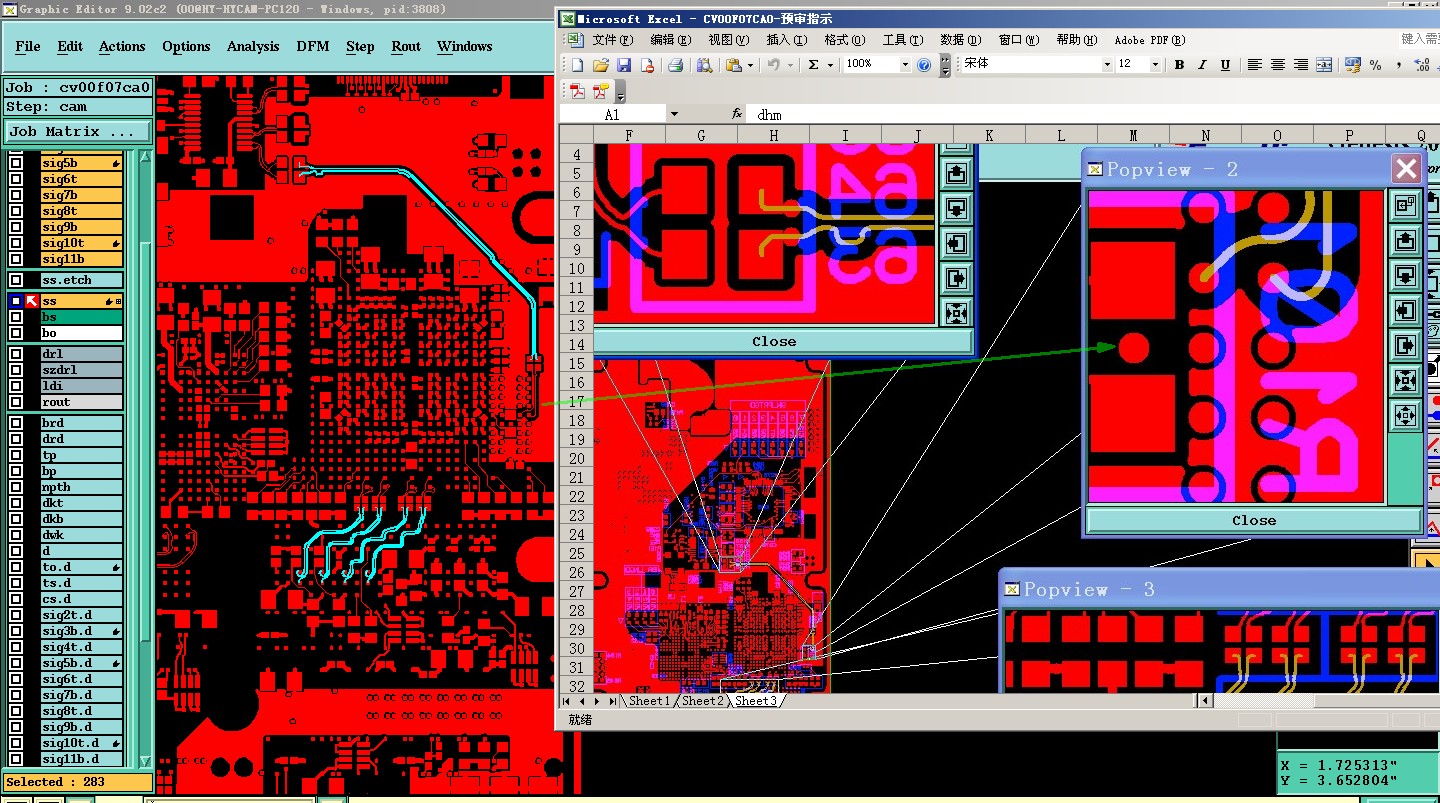1440x803 pixels.
Task: Click the New workbook icon in Excel
Action: (x=577, y=65)
